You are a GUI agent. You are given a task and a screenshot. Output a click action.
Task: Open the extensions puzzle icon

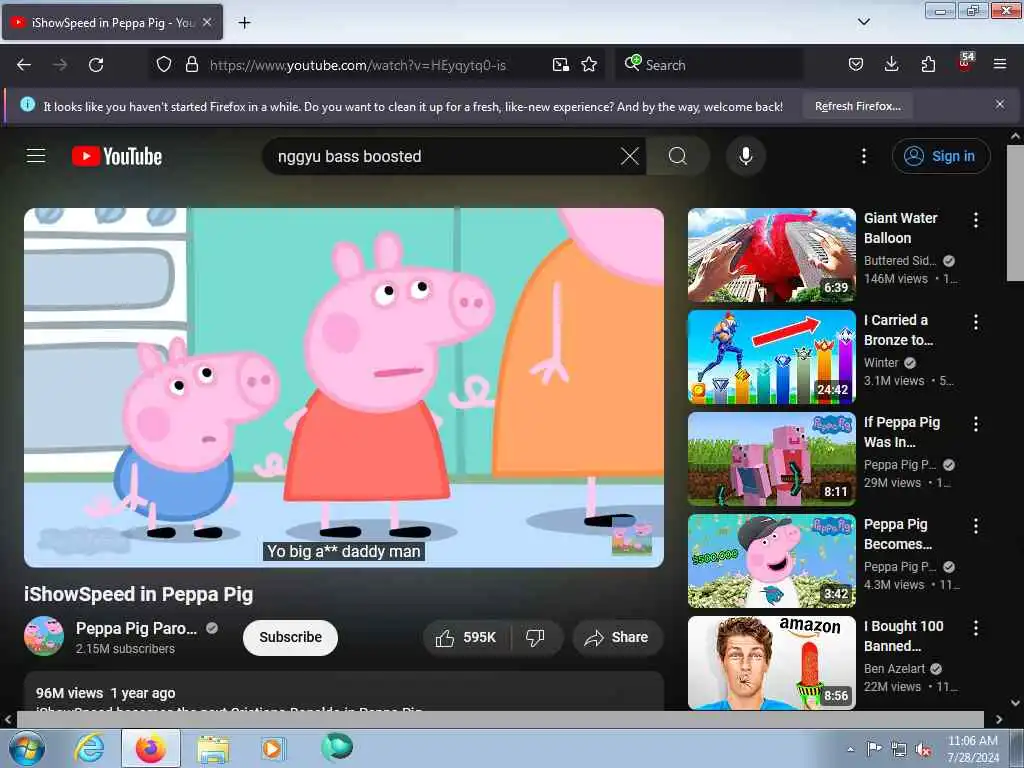coord(928,65)
